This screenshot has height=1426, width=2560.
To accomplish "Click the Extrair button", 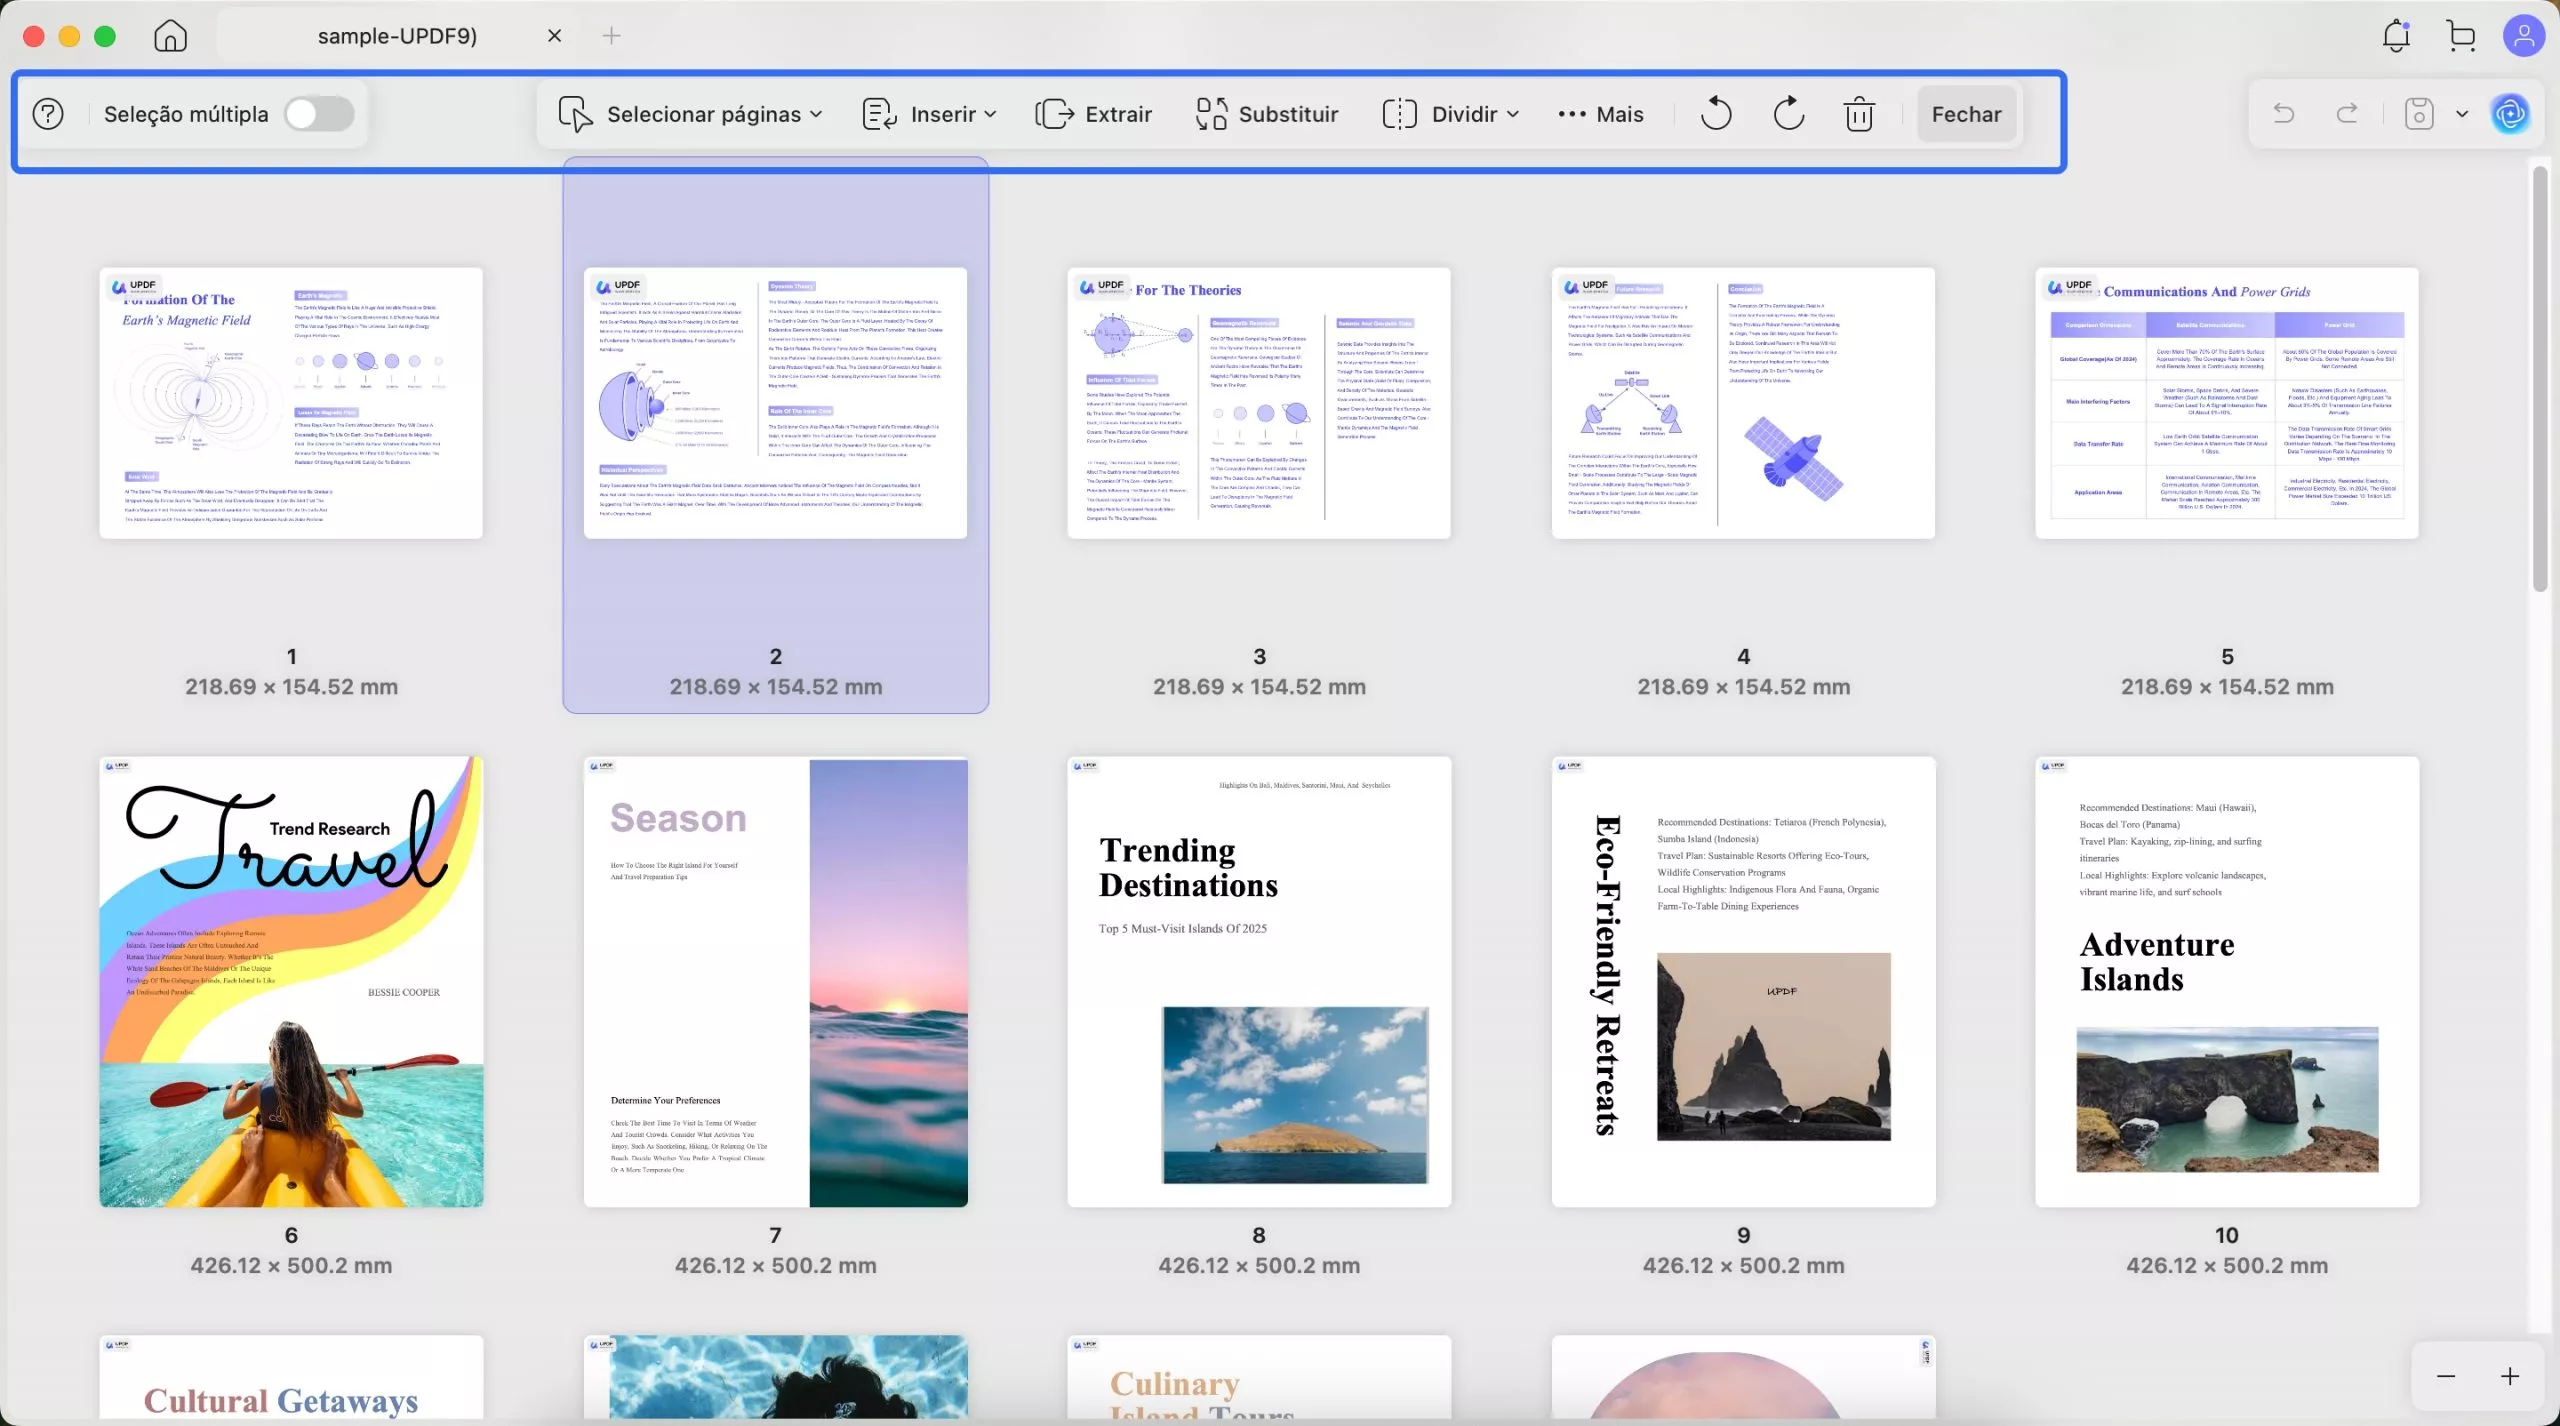I will click(1094, 114).
